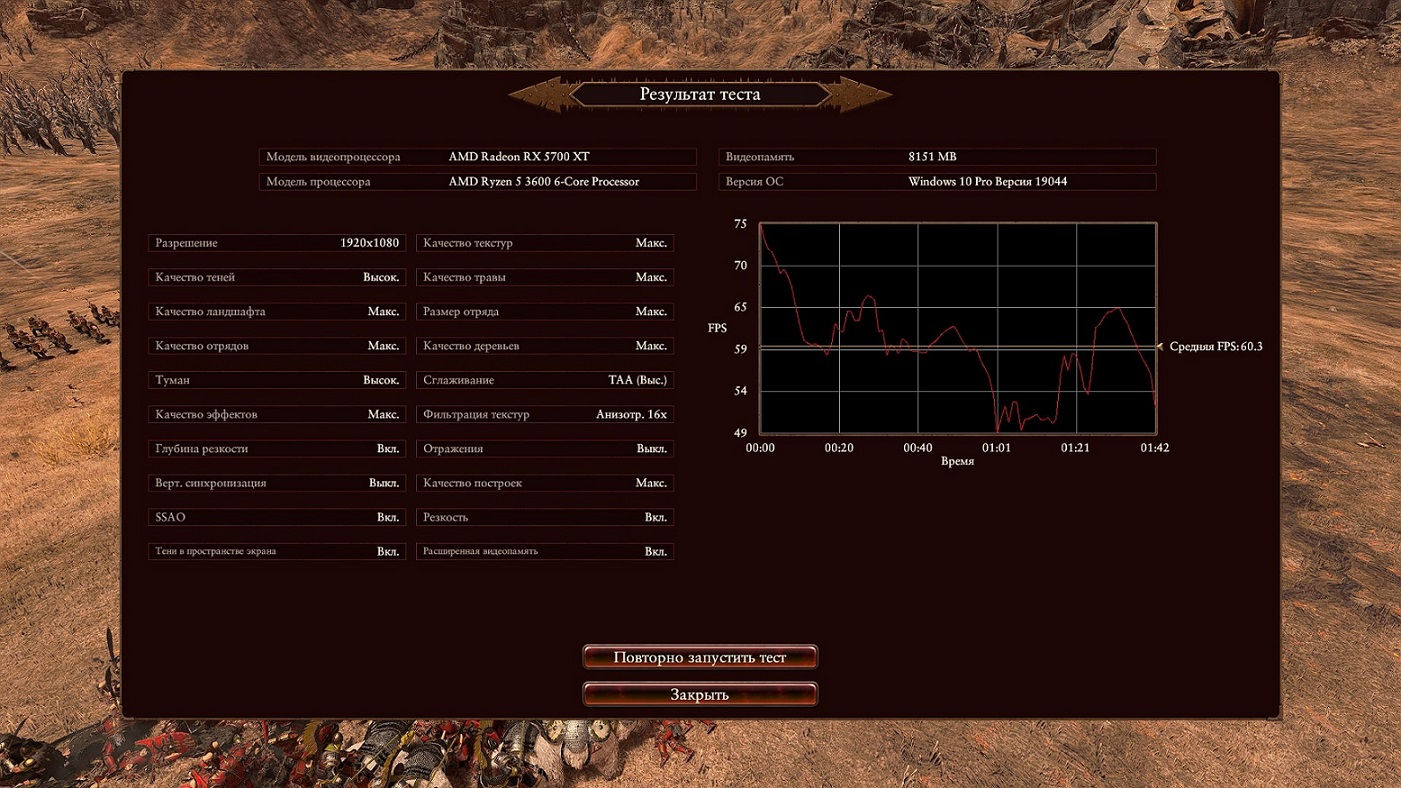Click the Туман setting row
This screenshot has height=788, width=1401.
pos(277,380)
